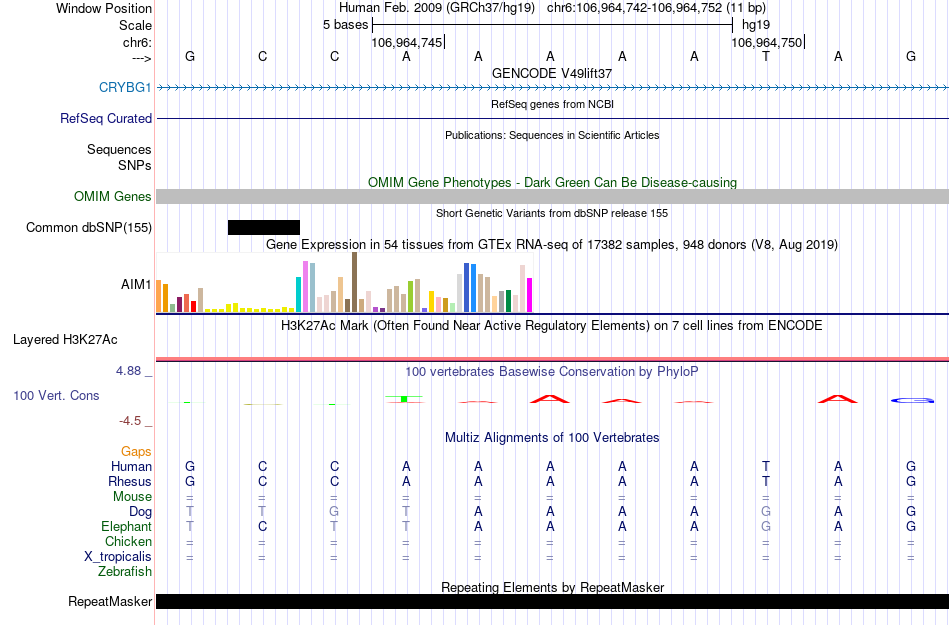This screenshot has height=625, width=950.
Task: Click the 100 vertebrates Basewise Conservation title
Action: 552,372
